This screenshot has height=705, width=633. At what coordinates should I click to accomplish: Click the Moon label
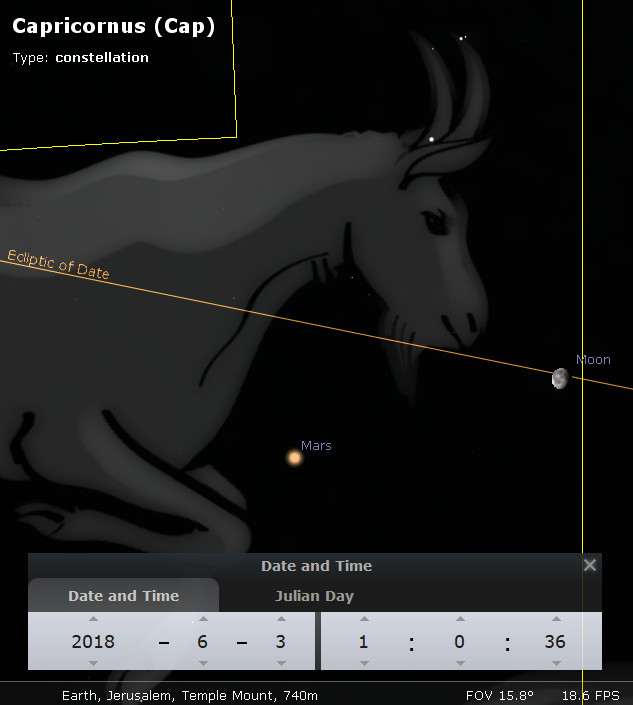(593, 360)
